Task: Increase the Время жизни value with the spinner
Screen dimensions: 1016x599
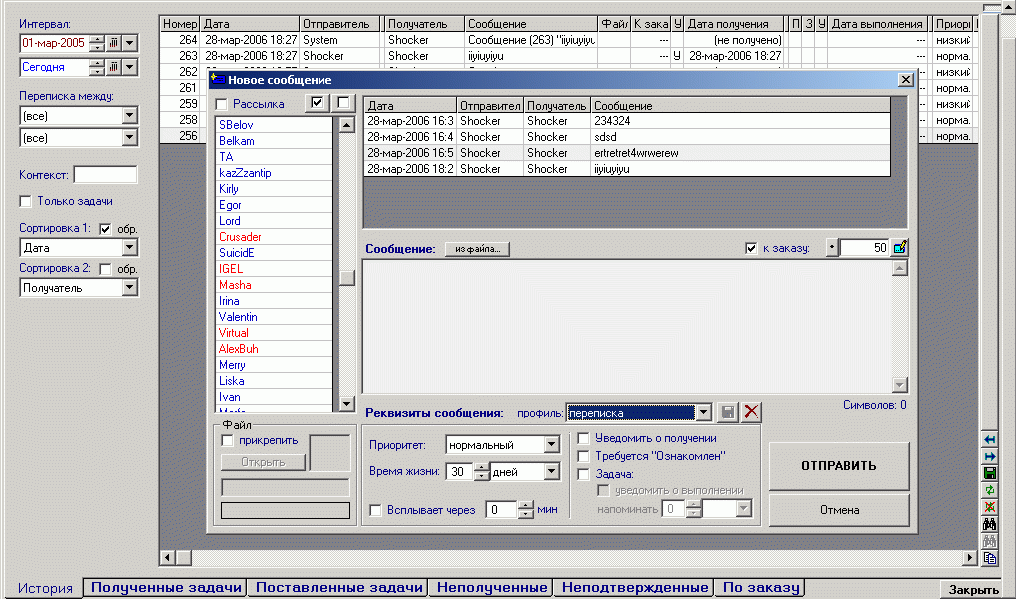Action: point(481,467)
